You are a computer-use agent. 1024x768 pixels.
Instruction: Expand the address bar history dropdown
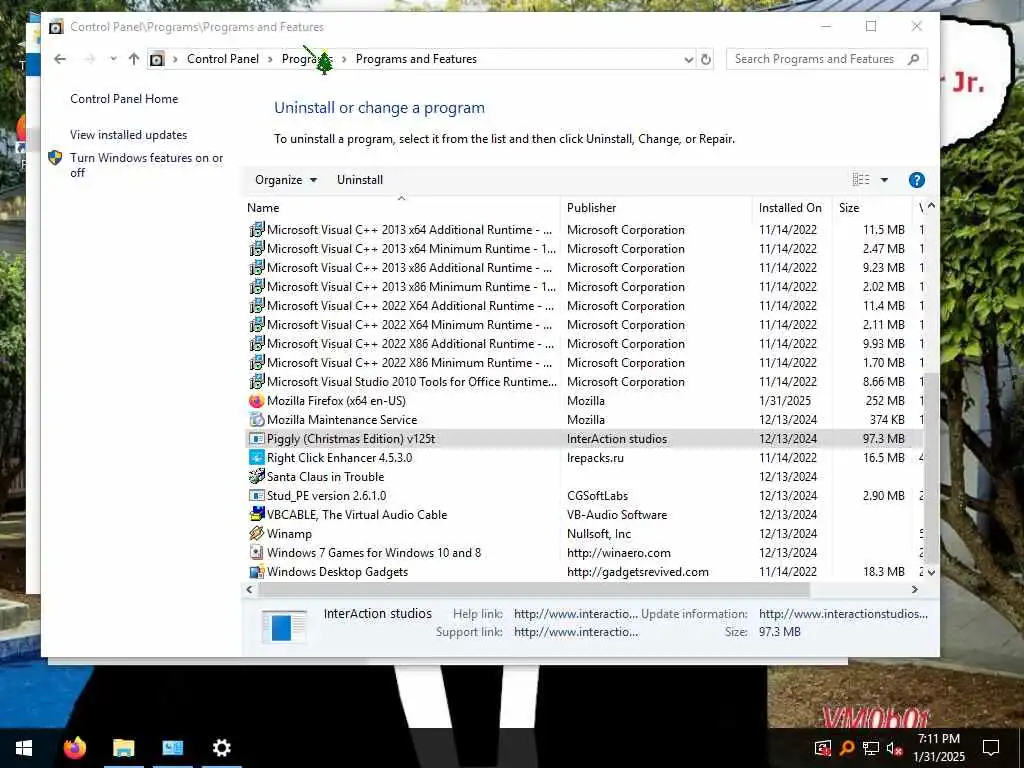pyautogui.click(x=688, y=59)
